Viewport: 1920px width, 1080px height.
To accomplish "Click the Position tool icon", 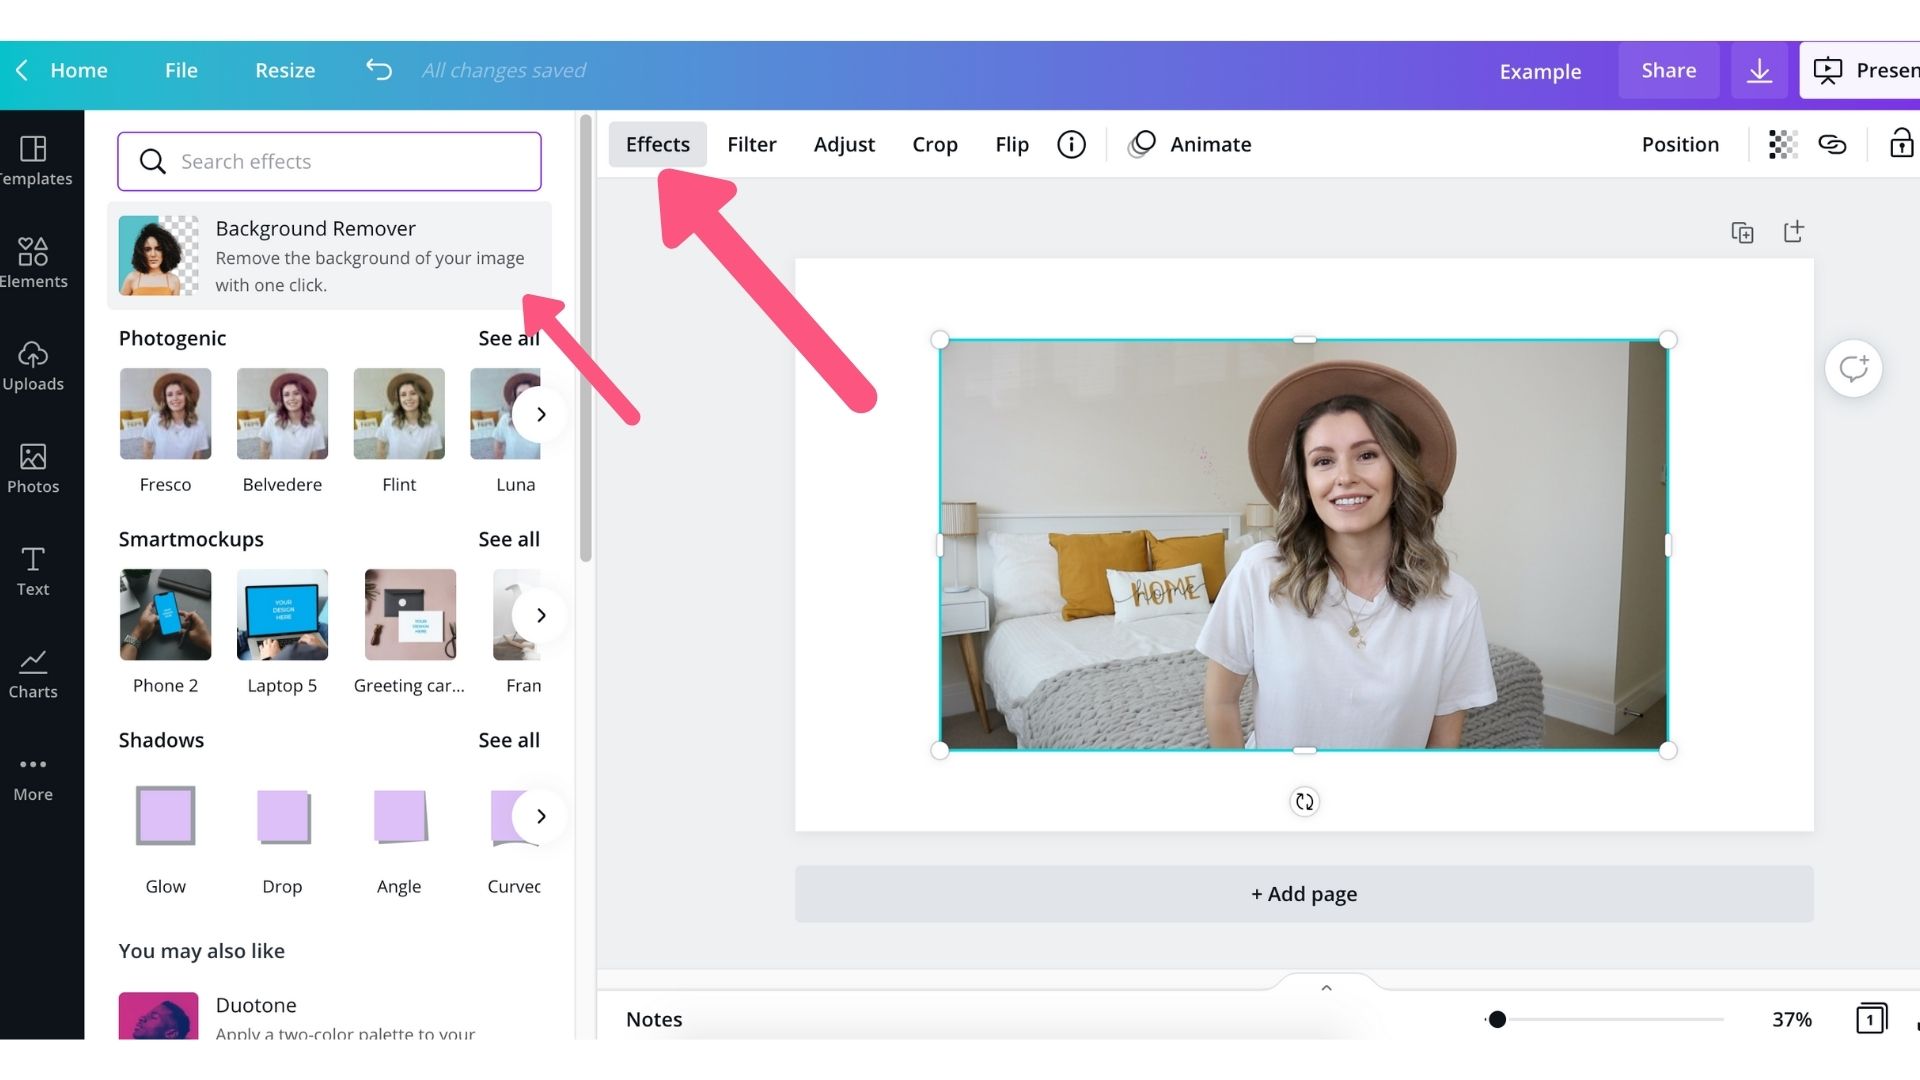I will click(1679, 144).
